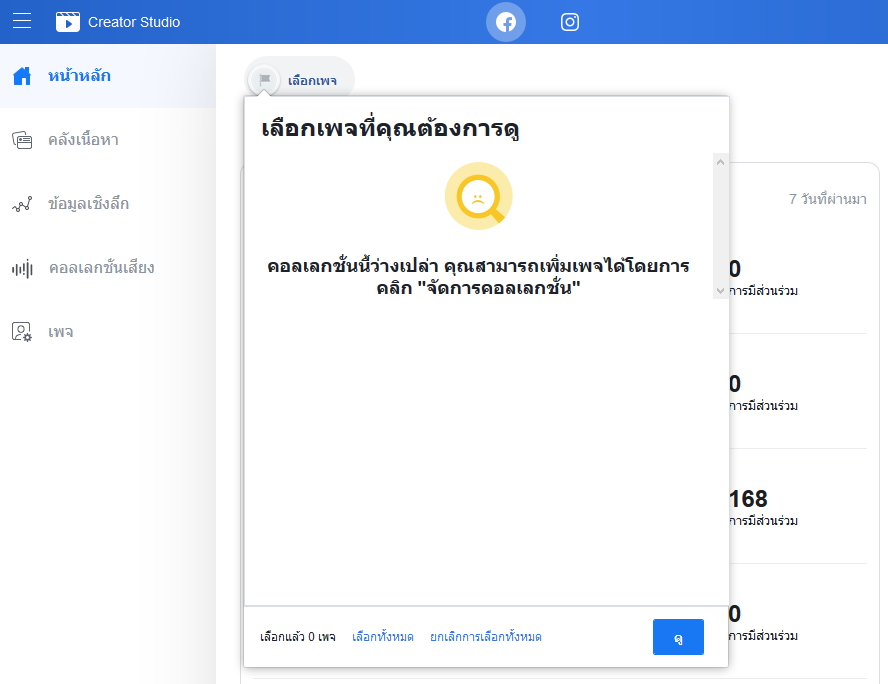Click the เลือกทั้งหมด link
The image size is (888, 684).
pos(383,637)
